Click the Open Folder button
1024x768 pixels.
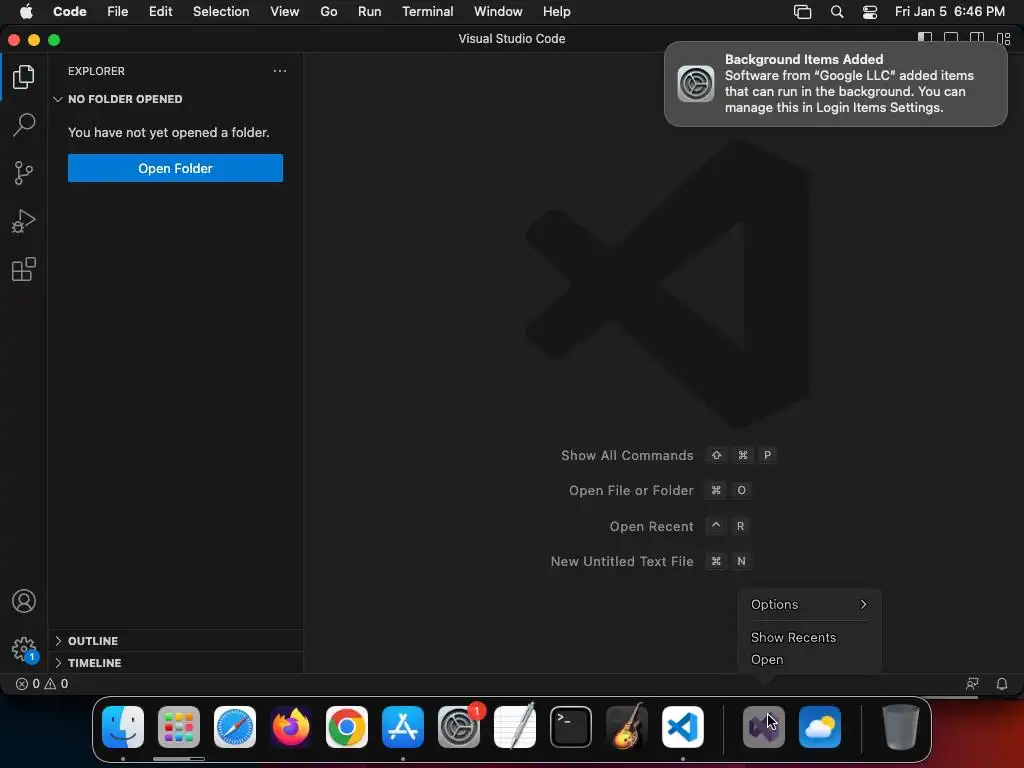pyautogui.click(x=175, y=168)
